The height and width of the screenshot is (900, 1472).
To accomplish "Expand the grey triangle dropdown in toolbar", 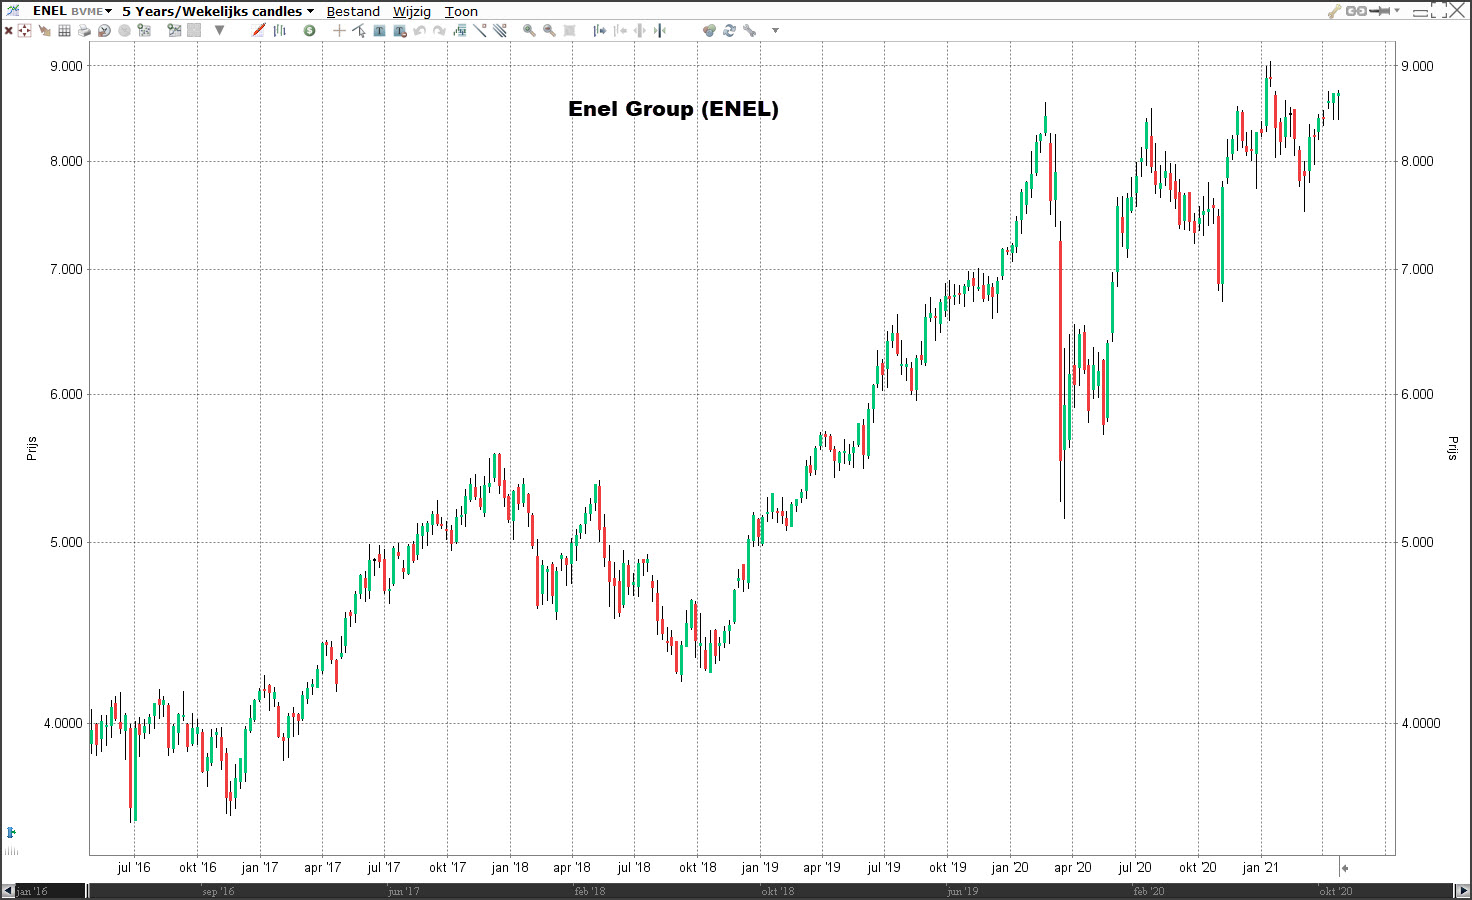I will coord(219,31).
